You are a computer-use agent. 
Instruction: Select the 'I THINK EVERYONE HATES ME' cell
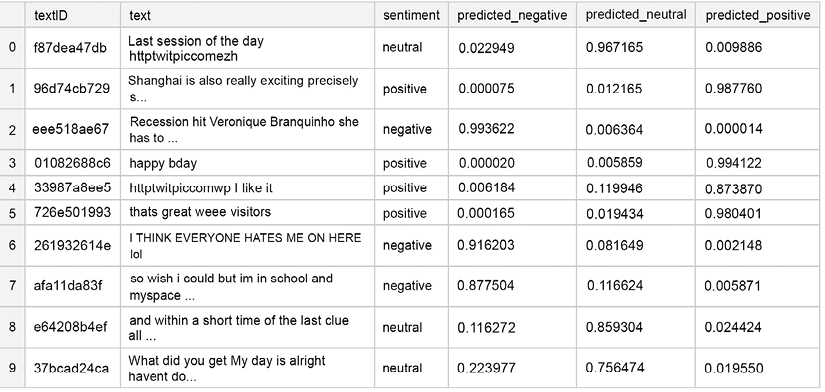coord(247,245)
